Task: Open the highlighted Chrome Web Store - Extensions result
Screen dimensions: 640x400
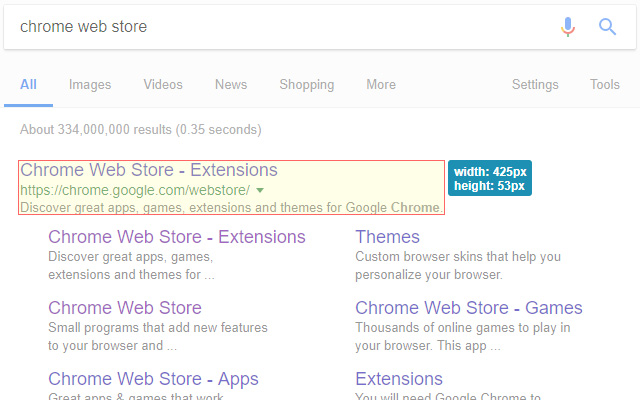Action: [149, 170]
